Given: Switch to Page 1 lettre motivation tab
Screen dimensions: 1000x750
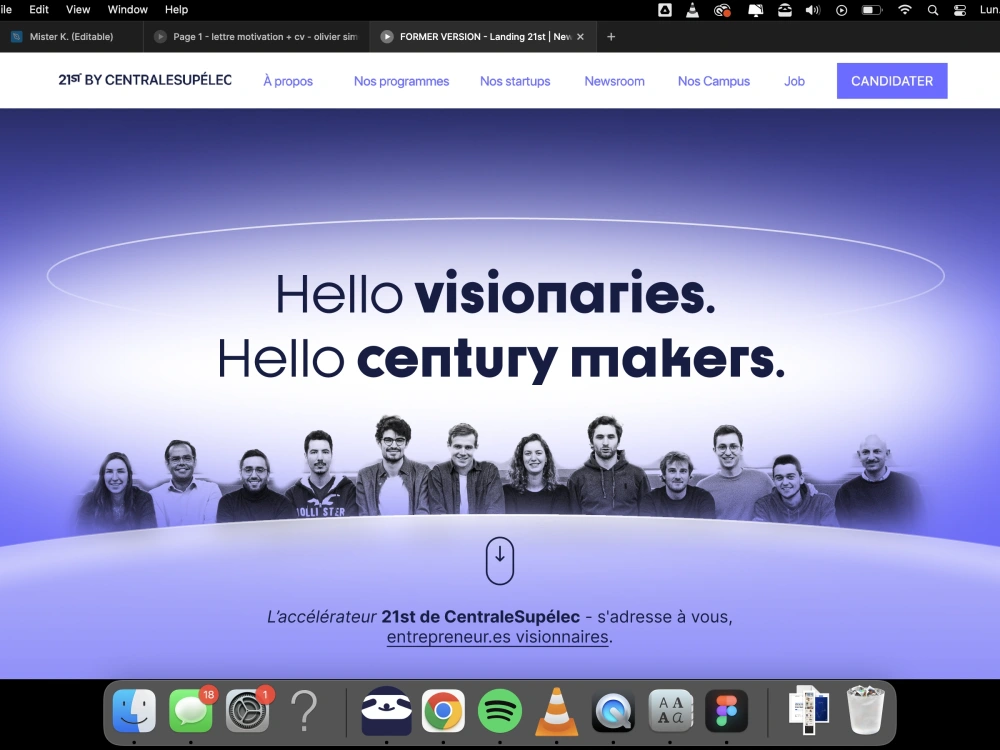Looking at the screenshot, I should pos(257,37).
